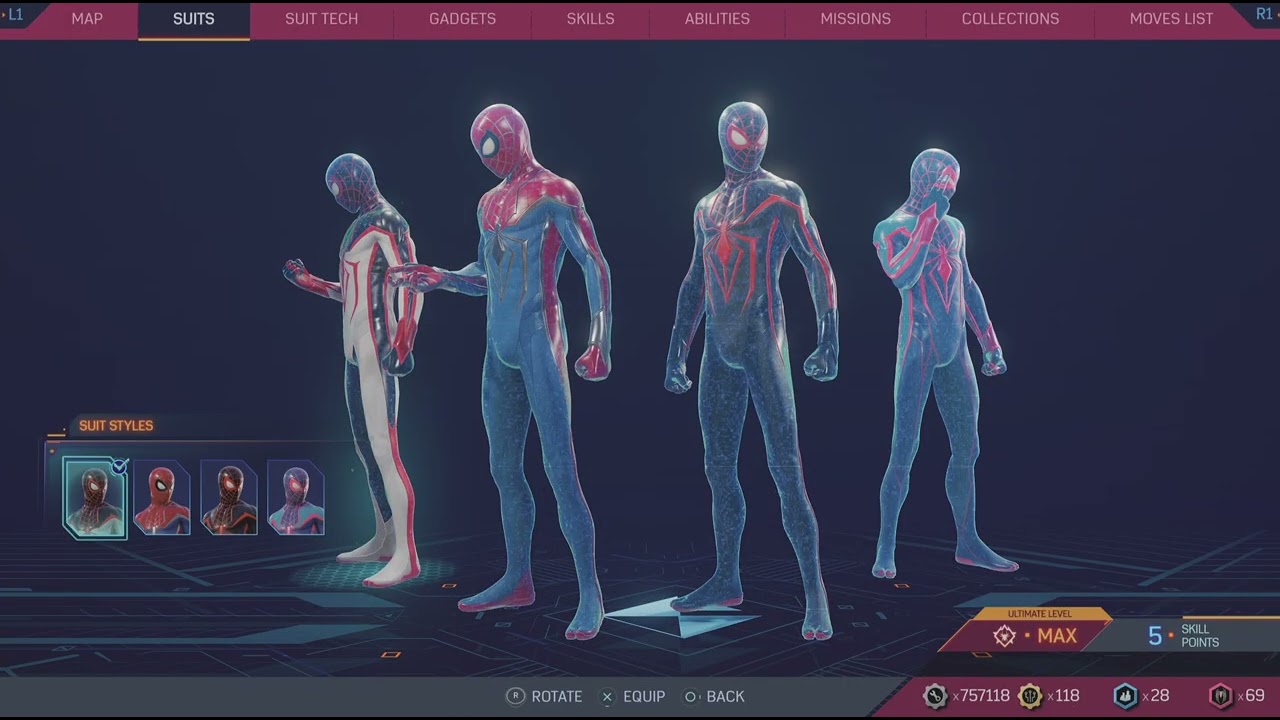The height and width of the screenshot is (720, 1280).
Task: Click the x757118 currency count
Action: pyautogui.click(x=981, y=696)
